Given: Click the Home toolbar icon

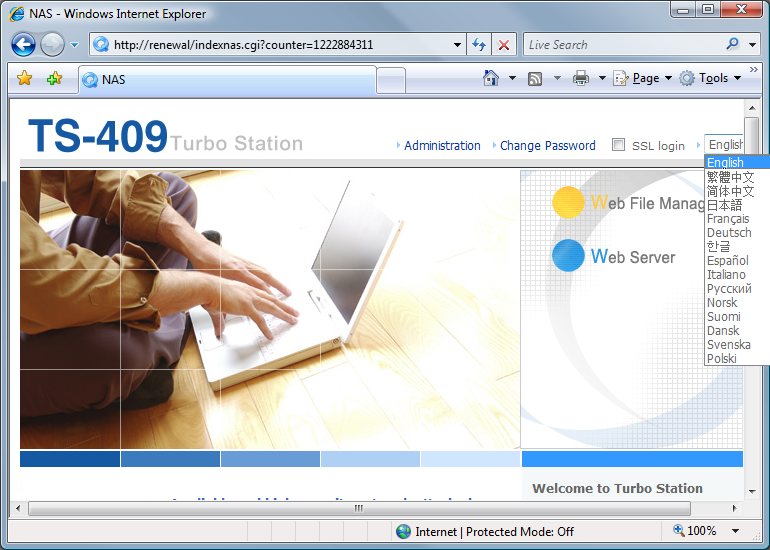Looking at the screenshot, I should pos(491,78).
